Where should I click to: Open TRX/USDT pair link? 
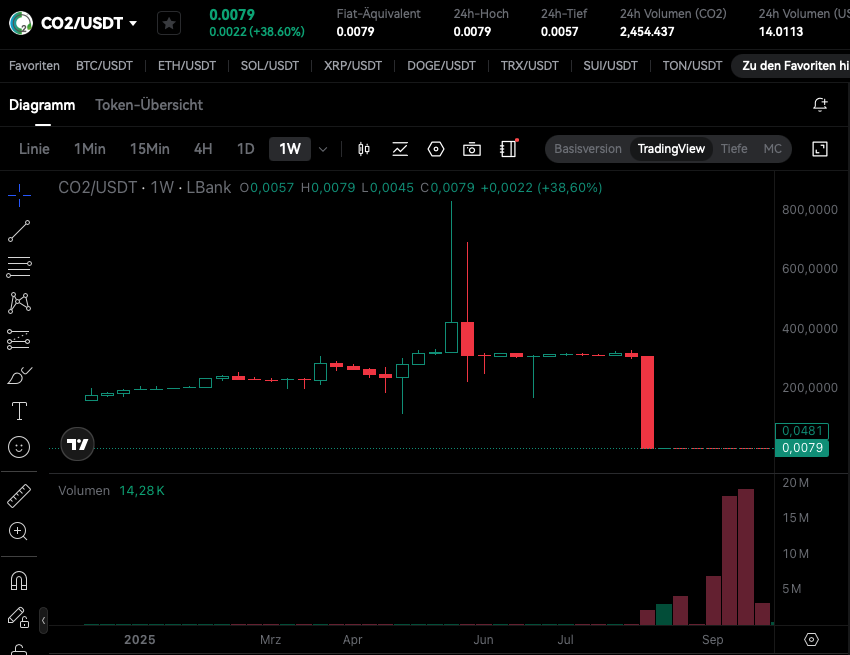[530, 66]
